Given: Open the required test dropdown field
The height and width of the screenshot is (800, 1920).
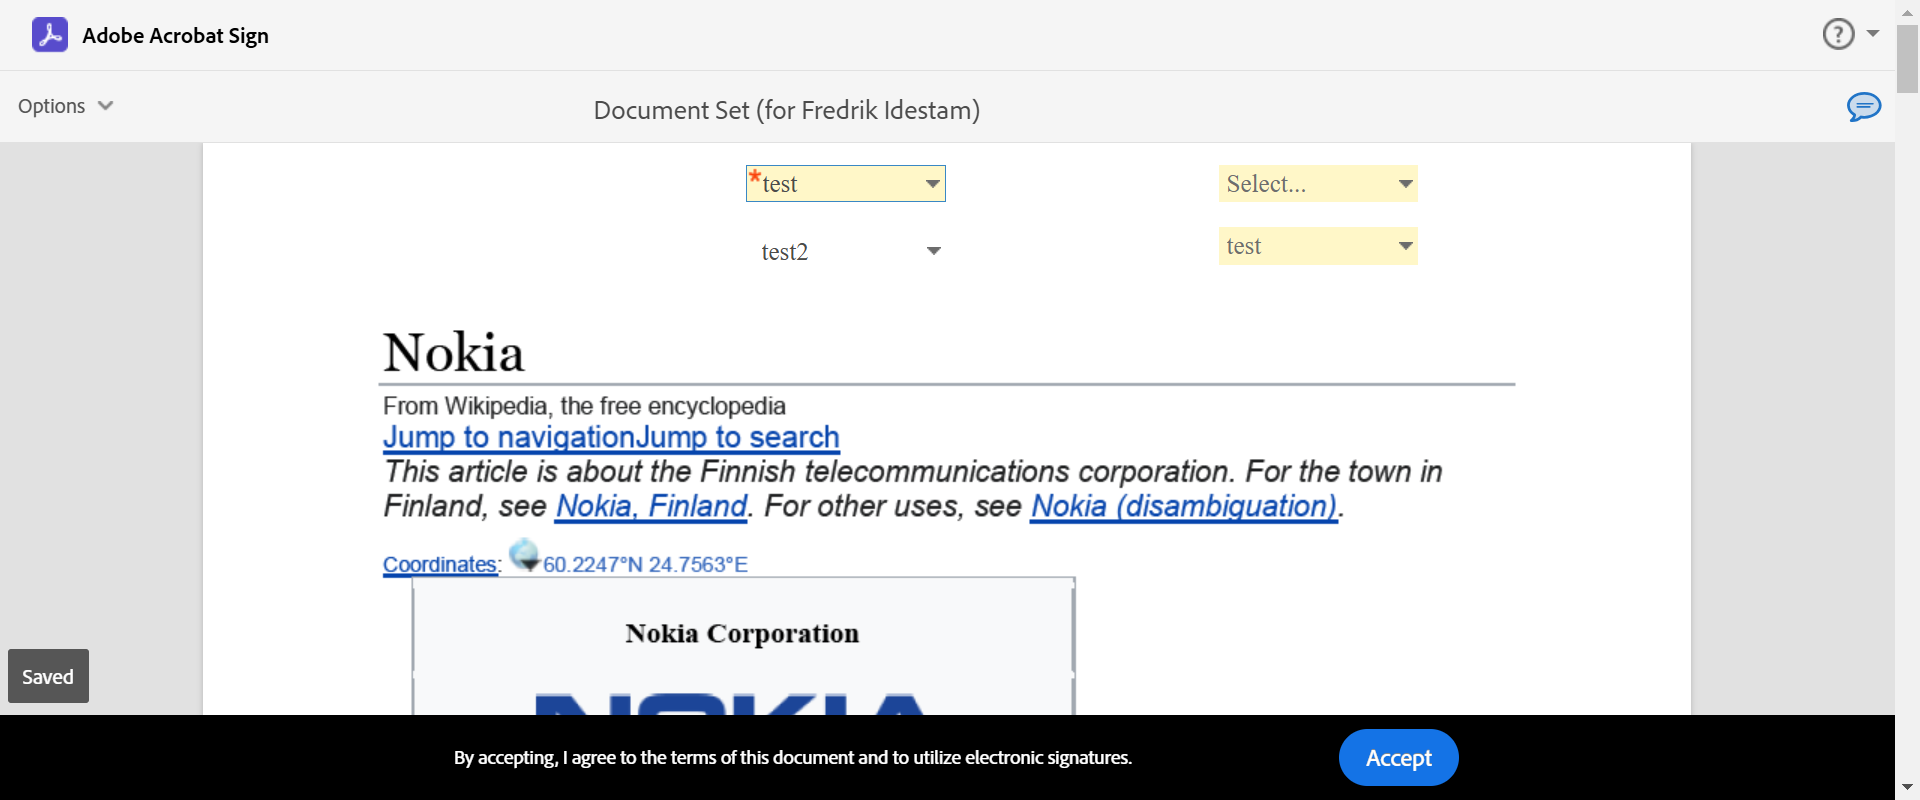Looking at the screenshot, I should tap(845, 184).
